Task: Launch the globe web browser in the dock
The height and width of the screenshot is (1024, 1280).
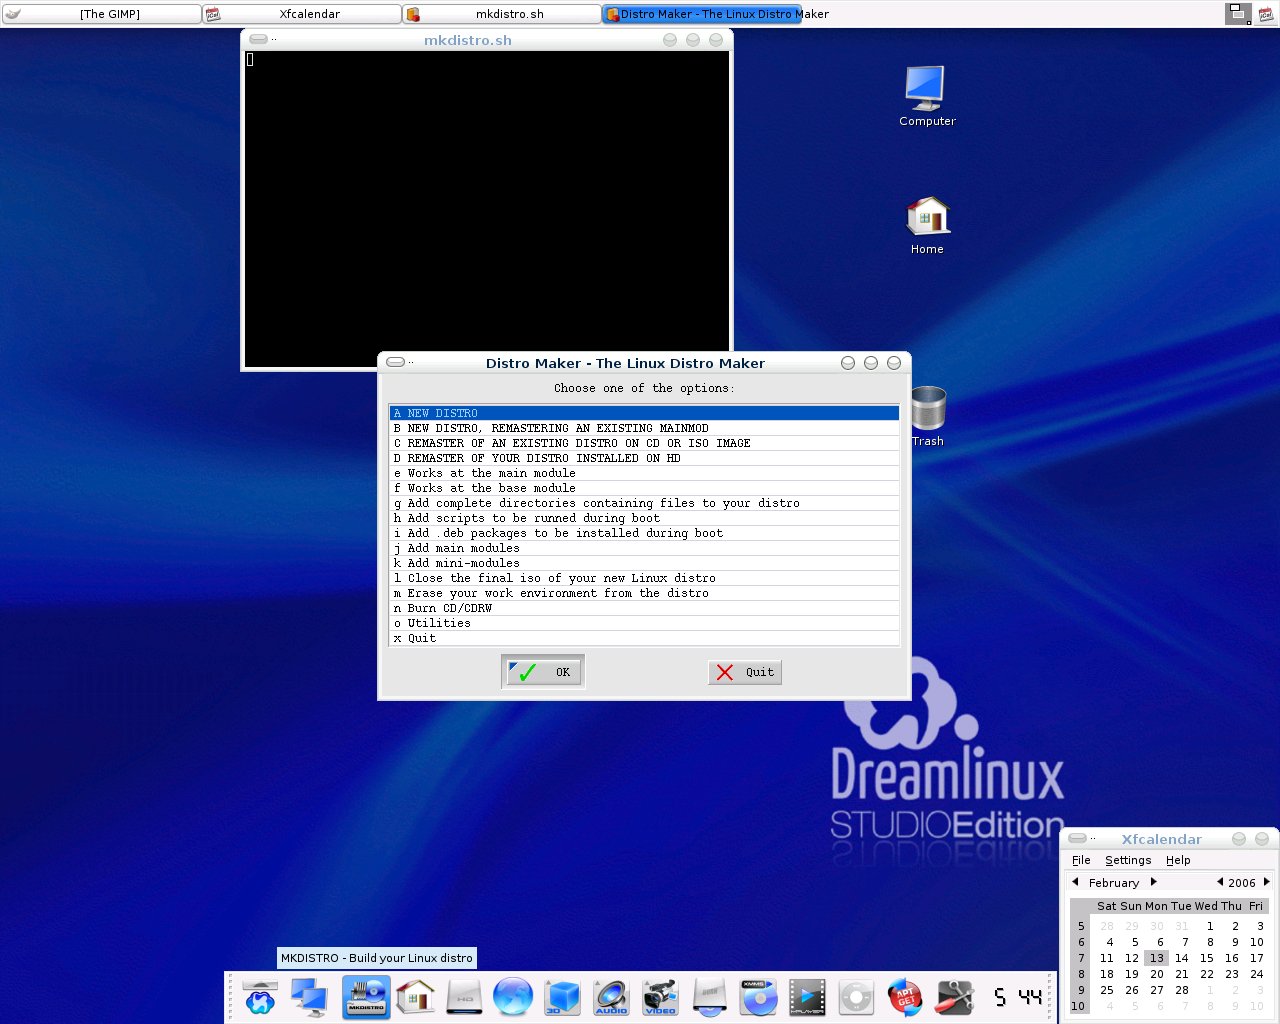Action: pos(513,997)
